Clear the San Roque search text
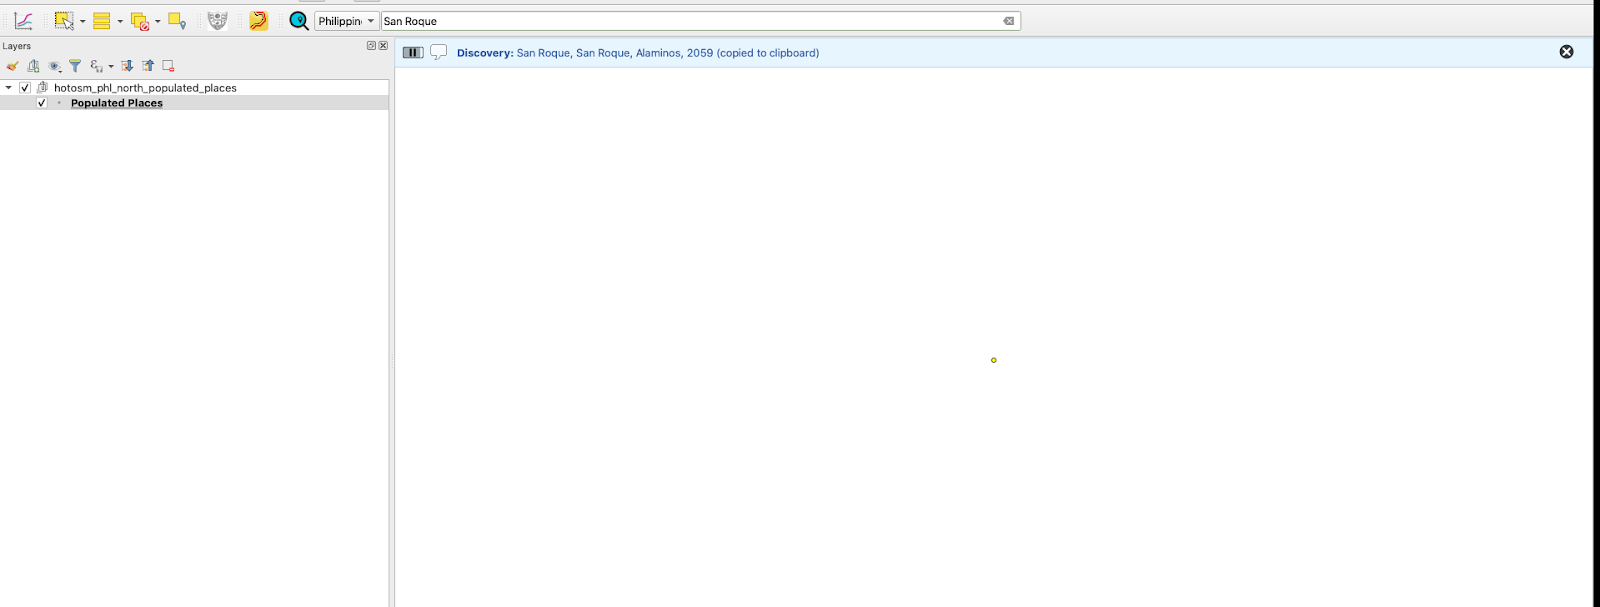This screenshot has width=1600, height=607. (x=1008, y=21)
